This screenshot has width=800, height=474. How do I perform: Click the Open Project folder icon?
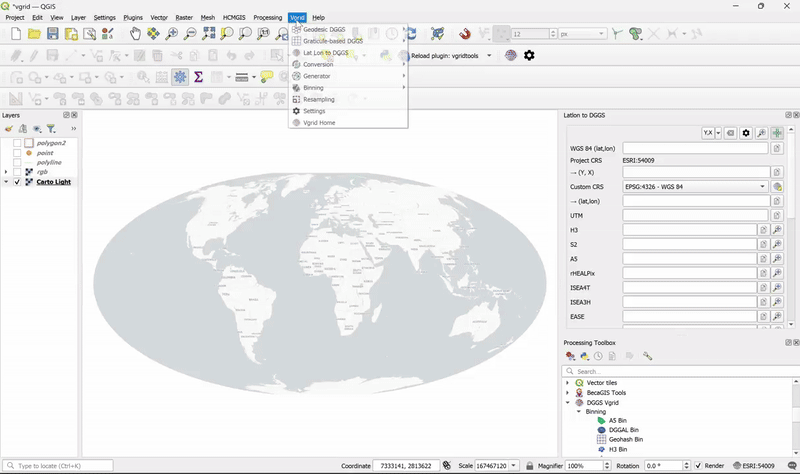click(x=35, y=34)
